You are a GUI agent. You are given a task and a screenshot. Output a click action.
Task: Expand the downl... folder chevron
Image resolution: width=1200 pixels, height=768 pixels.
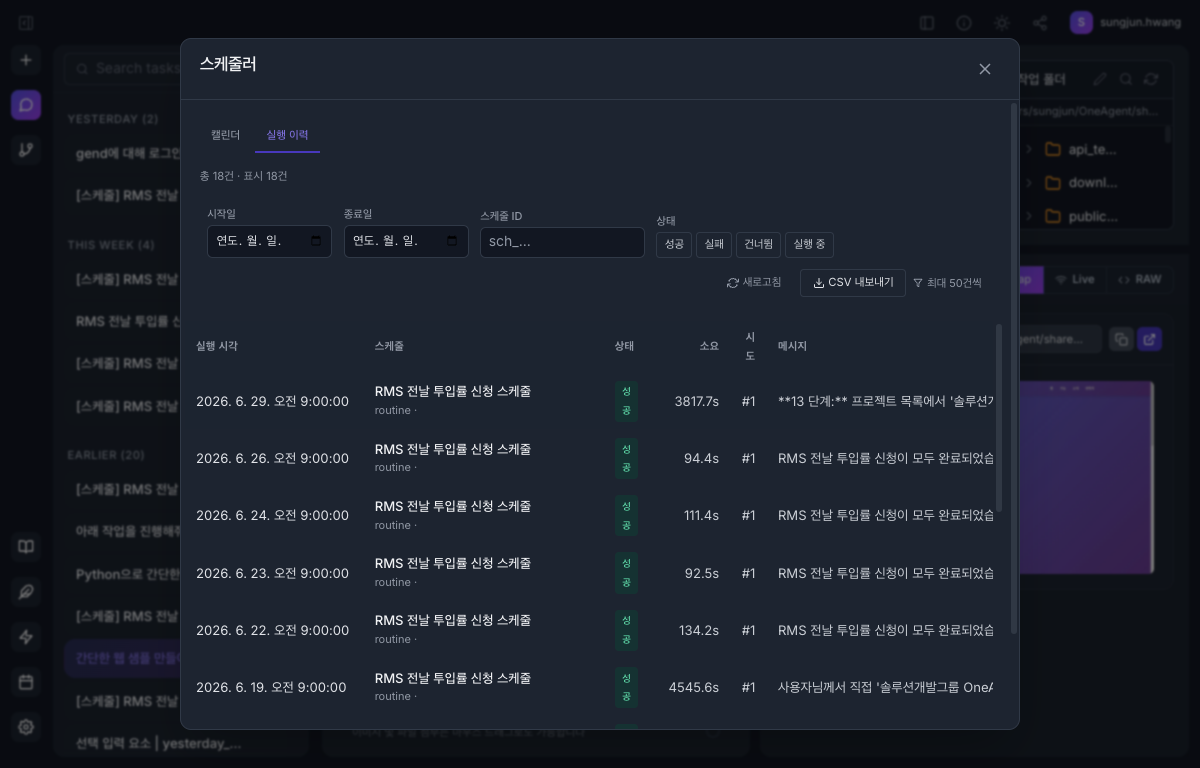pos(1029,183)
